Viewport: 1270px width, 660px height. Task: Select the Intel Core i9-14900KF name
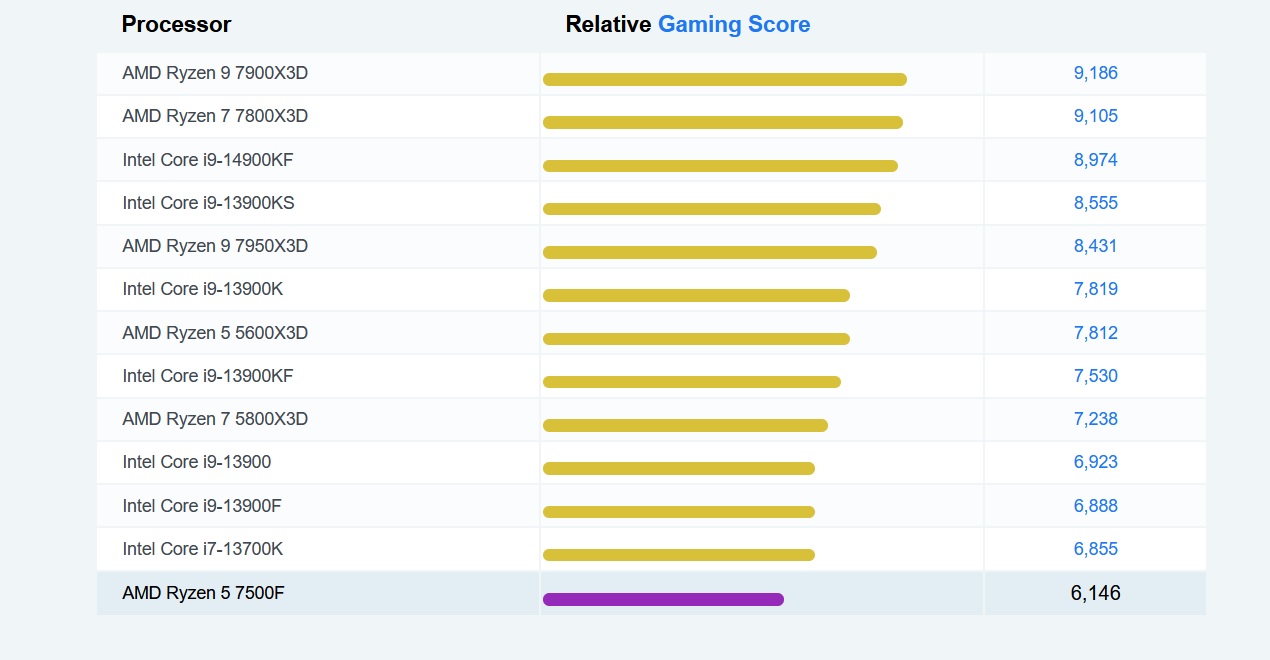[208, 160]
